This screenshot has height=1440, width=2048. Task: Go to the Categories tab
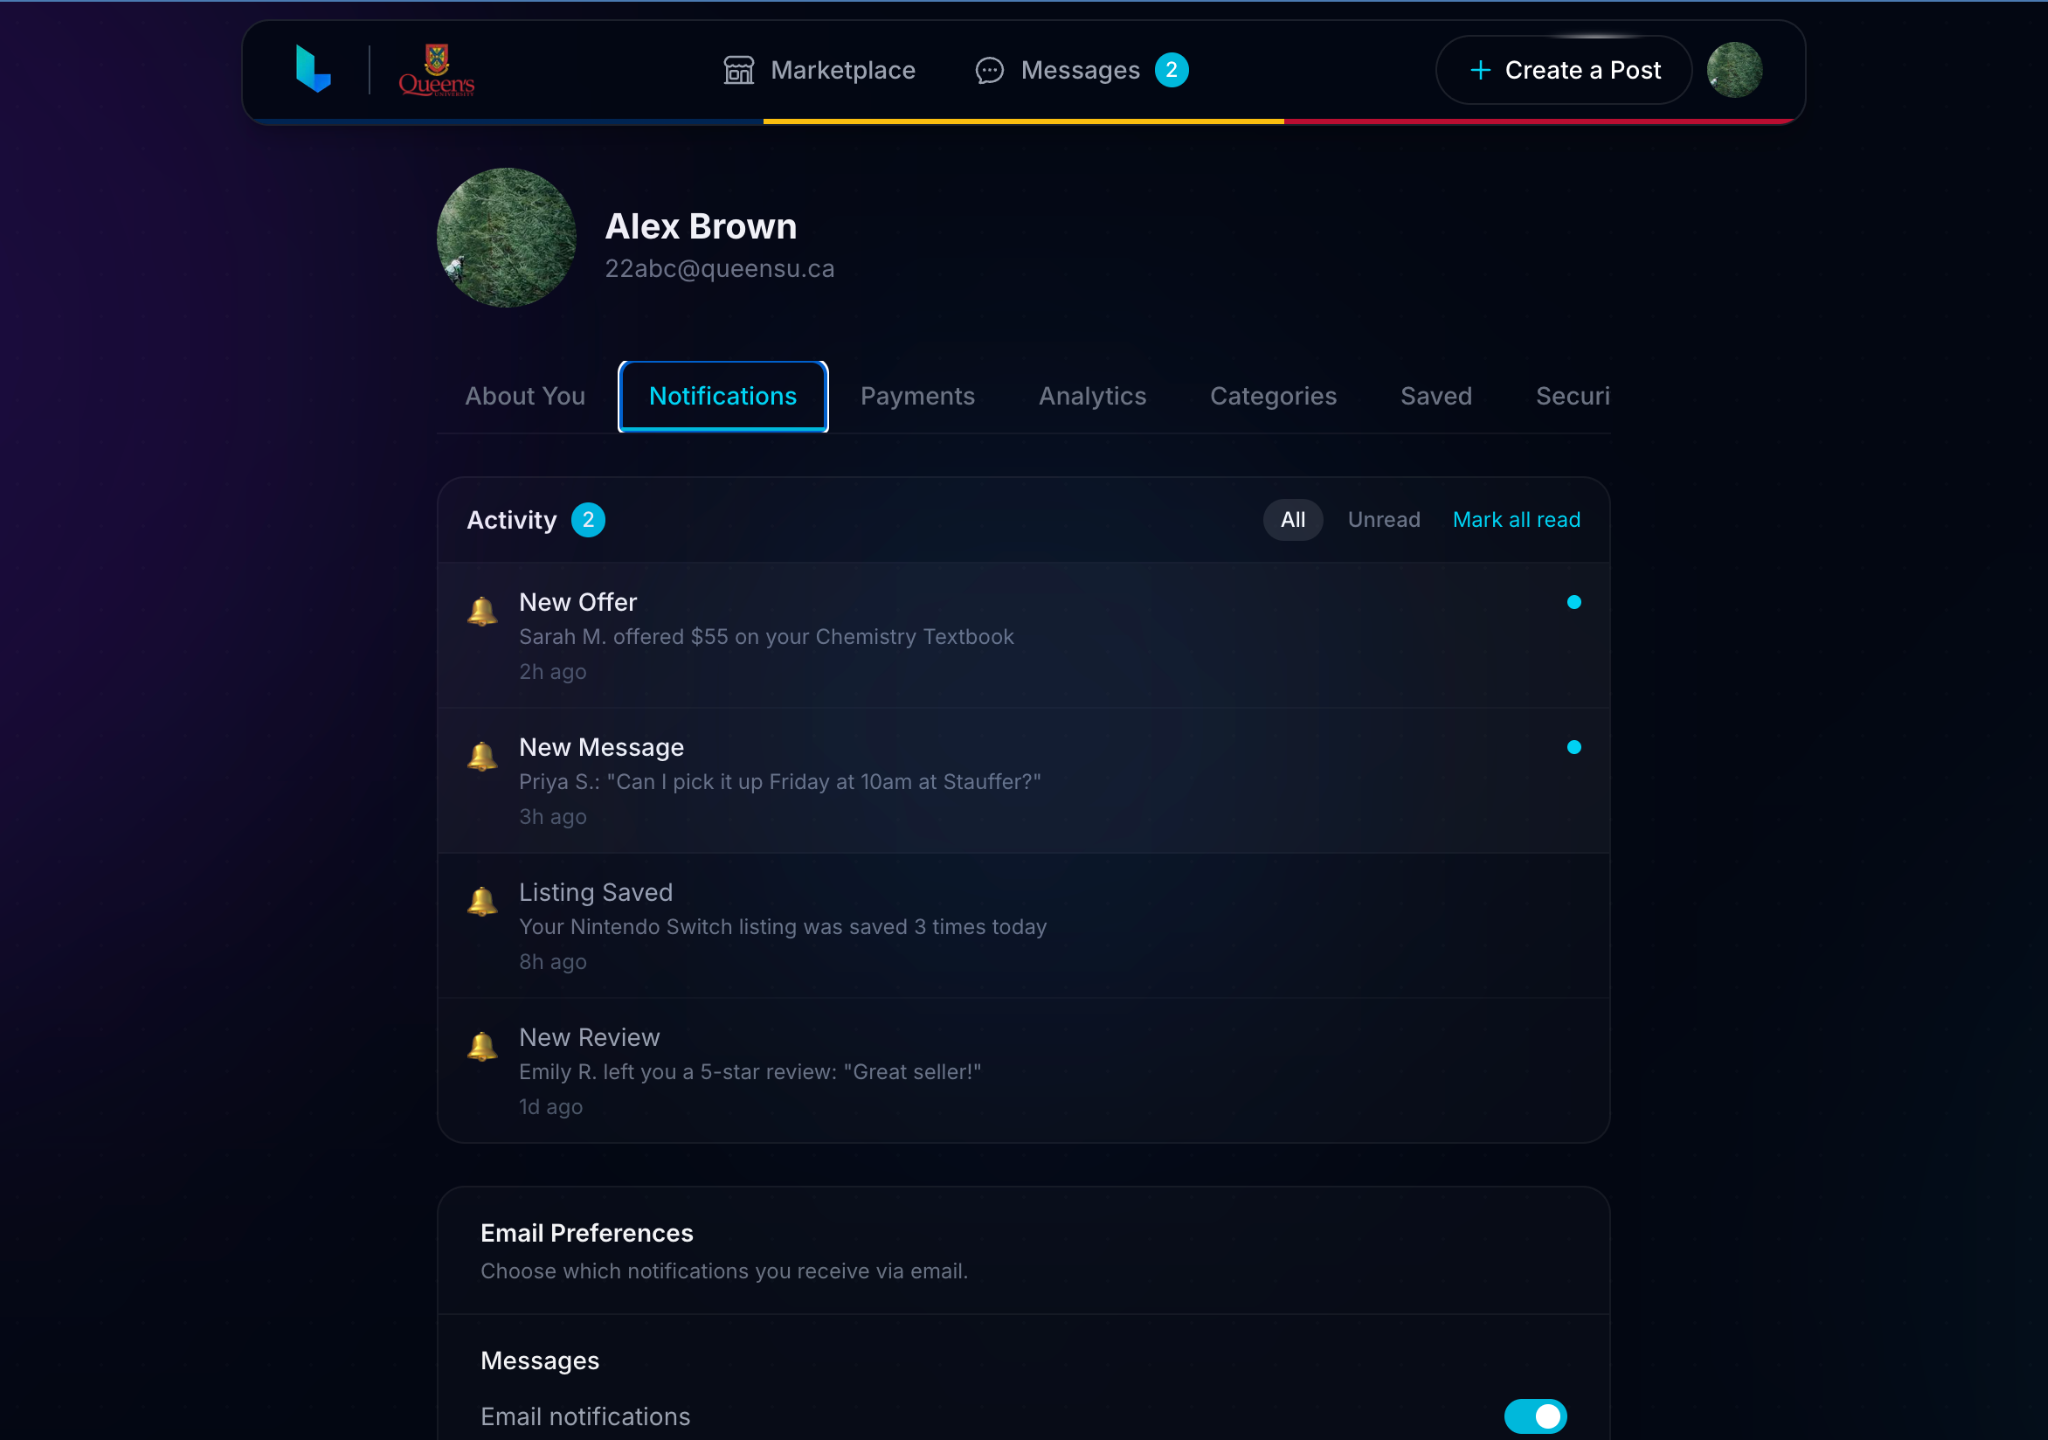click(x=1273, y=396)
